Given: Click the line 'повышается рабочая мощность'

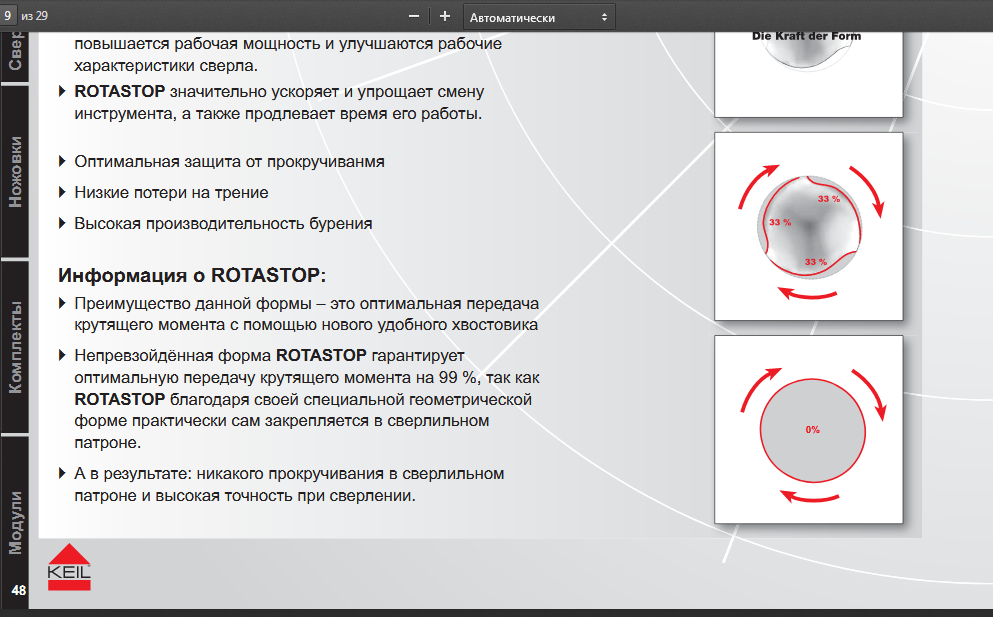Looking at the screenshot, I should [x=288, y=44].
